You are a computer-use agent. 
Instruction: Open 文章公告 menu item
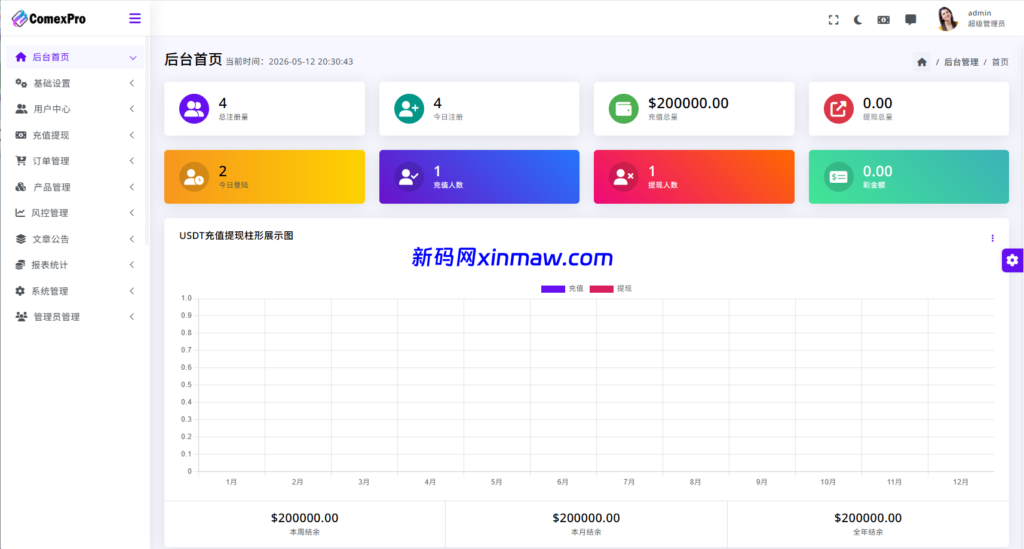pyautogui.click(x=75, y=239)
